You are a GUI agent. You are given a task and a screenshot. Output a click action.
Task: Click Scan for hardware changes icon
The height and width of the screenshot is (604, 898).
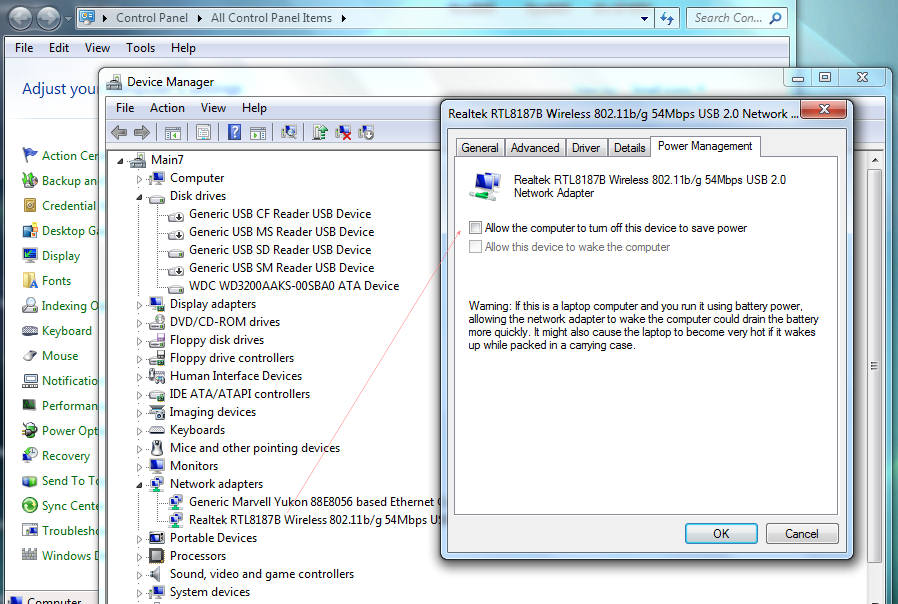click(x=289, y=132)
